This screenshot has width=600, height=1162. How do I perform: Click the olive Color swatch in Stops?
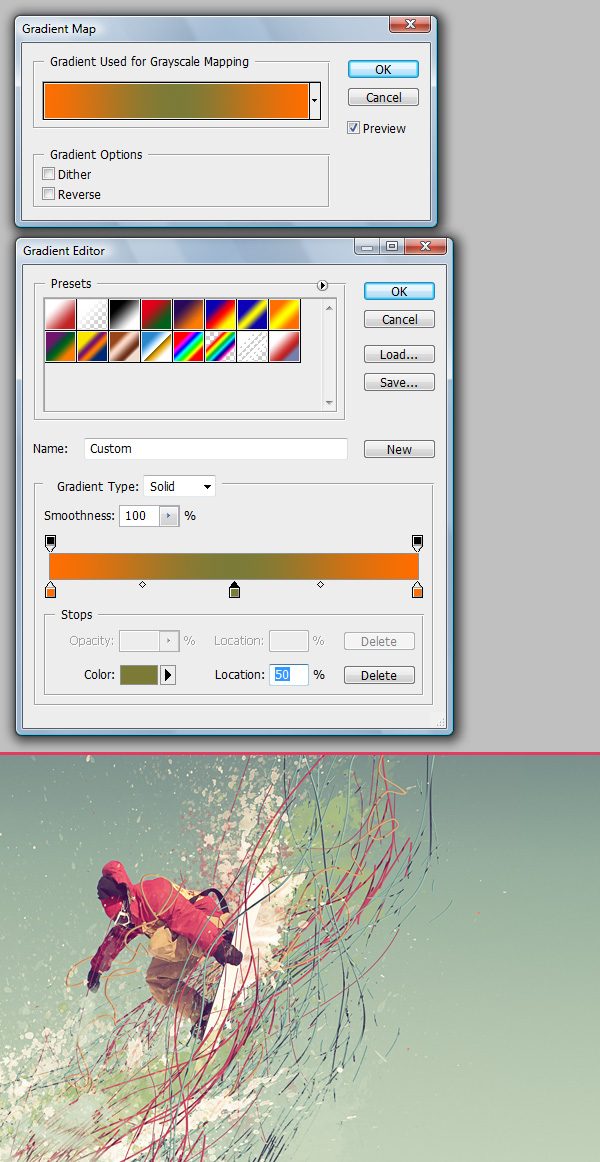tap(139, 675)
